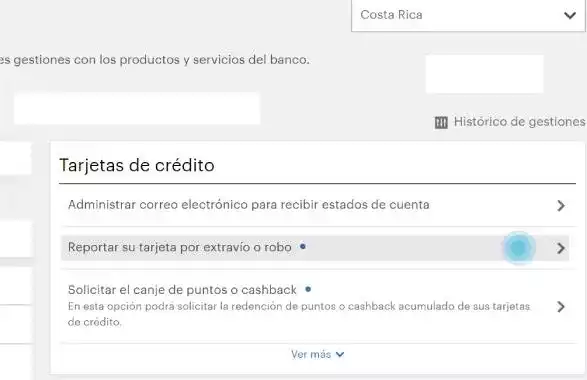Click the arrow beside Administrar correo electrónico
This screenshot has height=380, width=587.
pyautogui.click(x=560, y=206)
